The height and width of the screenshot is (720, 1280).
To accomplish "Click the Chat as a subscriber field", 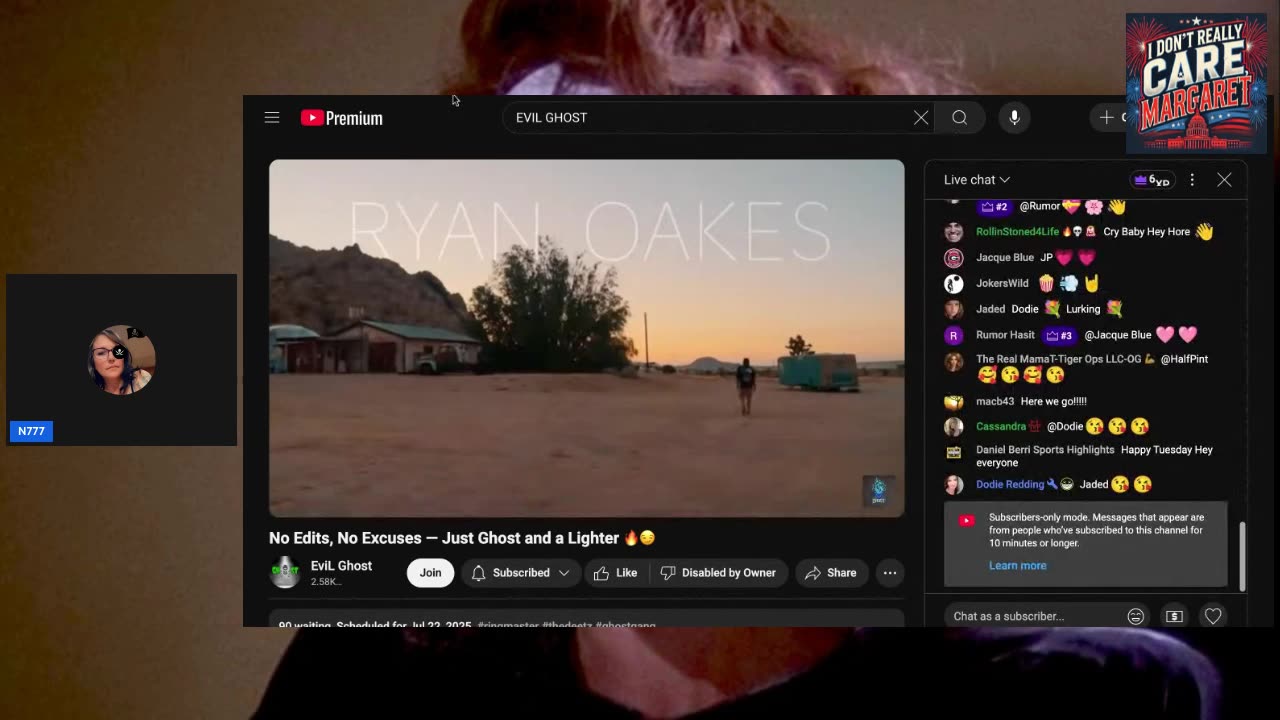I will coord(1035,616).
